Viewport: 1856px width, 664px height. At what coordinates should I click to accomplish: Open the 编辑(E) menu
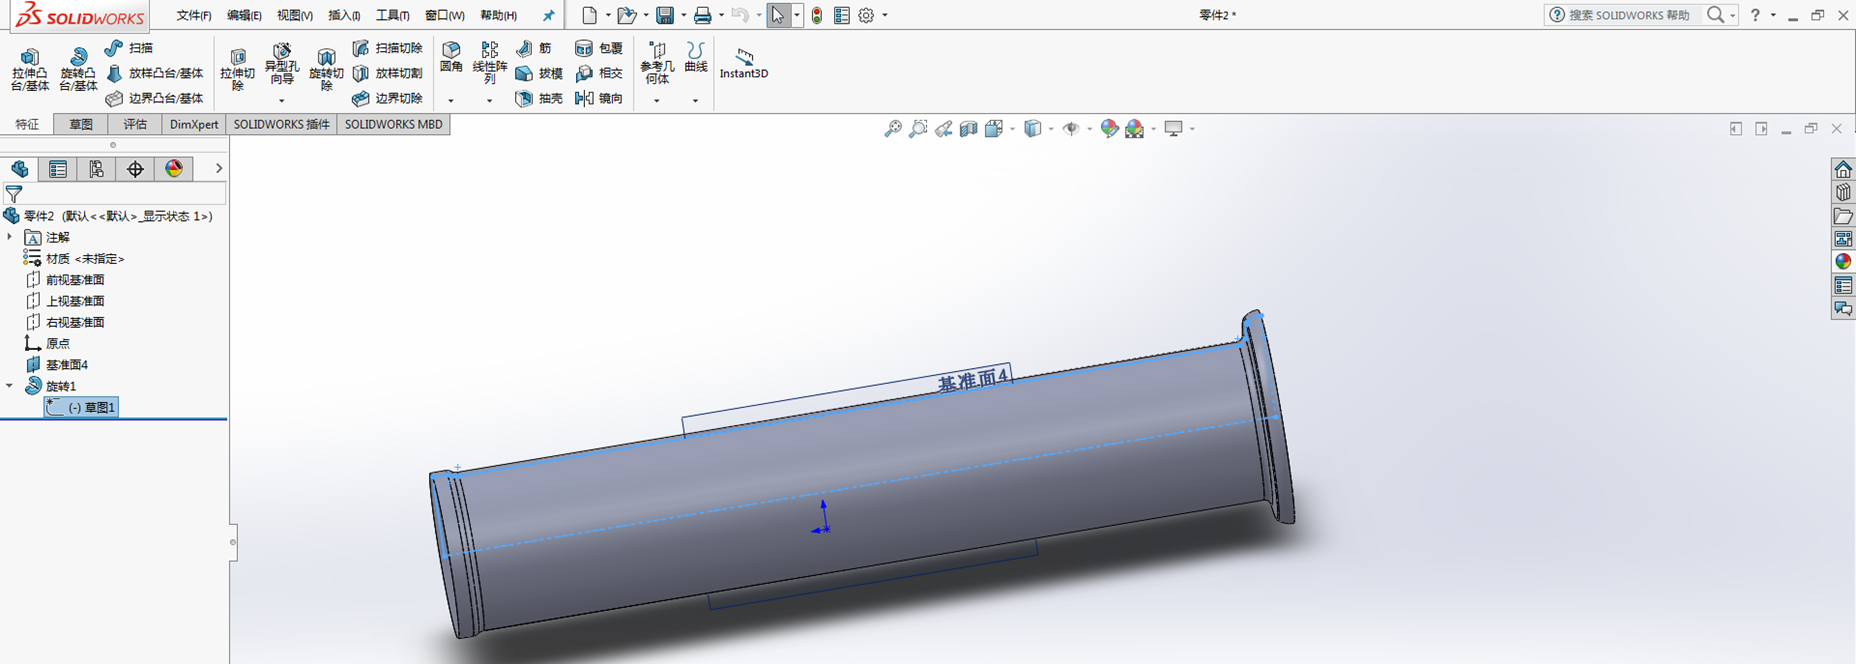244,15
